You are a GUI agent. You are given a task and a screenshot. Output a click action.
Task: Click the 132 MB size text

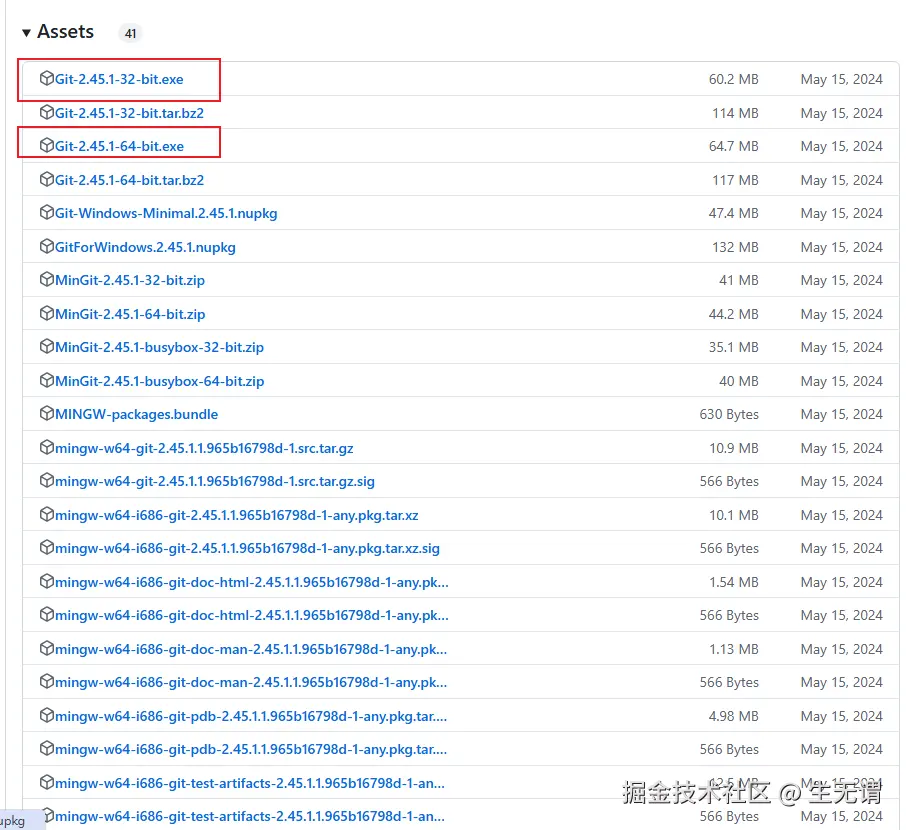pyautogui.click(x=736, y=247)
